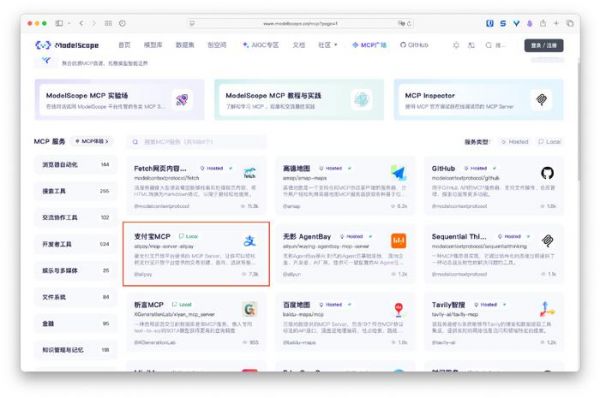Viewport: 600px width, 398px height.
Task: Open the 文档 nav item
Action: 299,45
